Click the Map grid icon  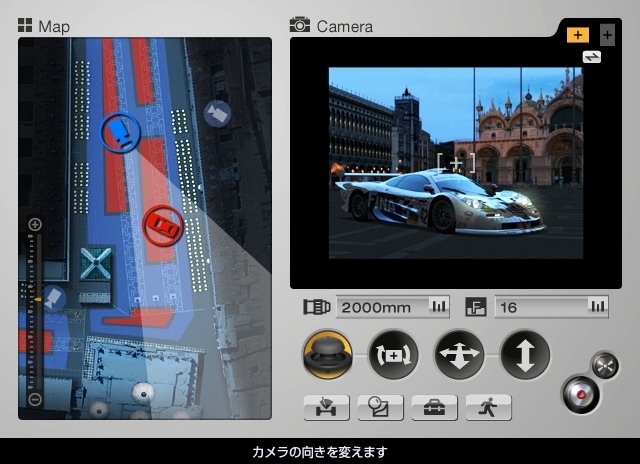coord(25,25)
